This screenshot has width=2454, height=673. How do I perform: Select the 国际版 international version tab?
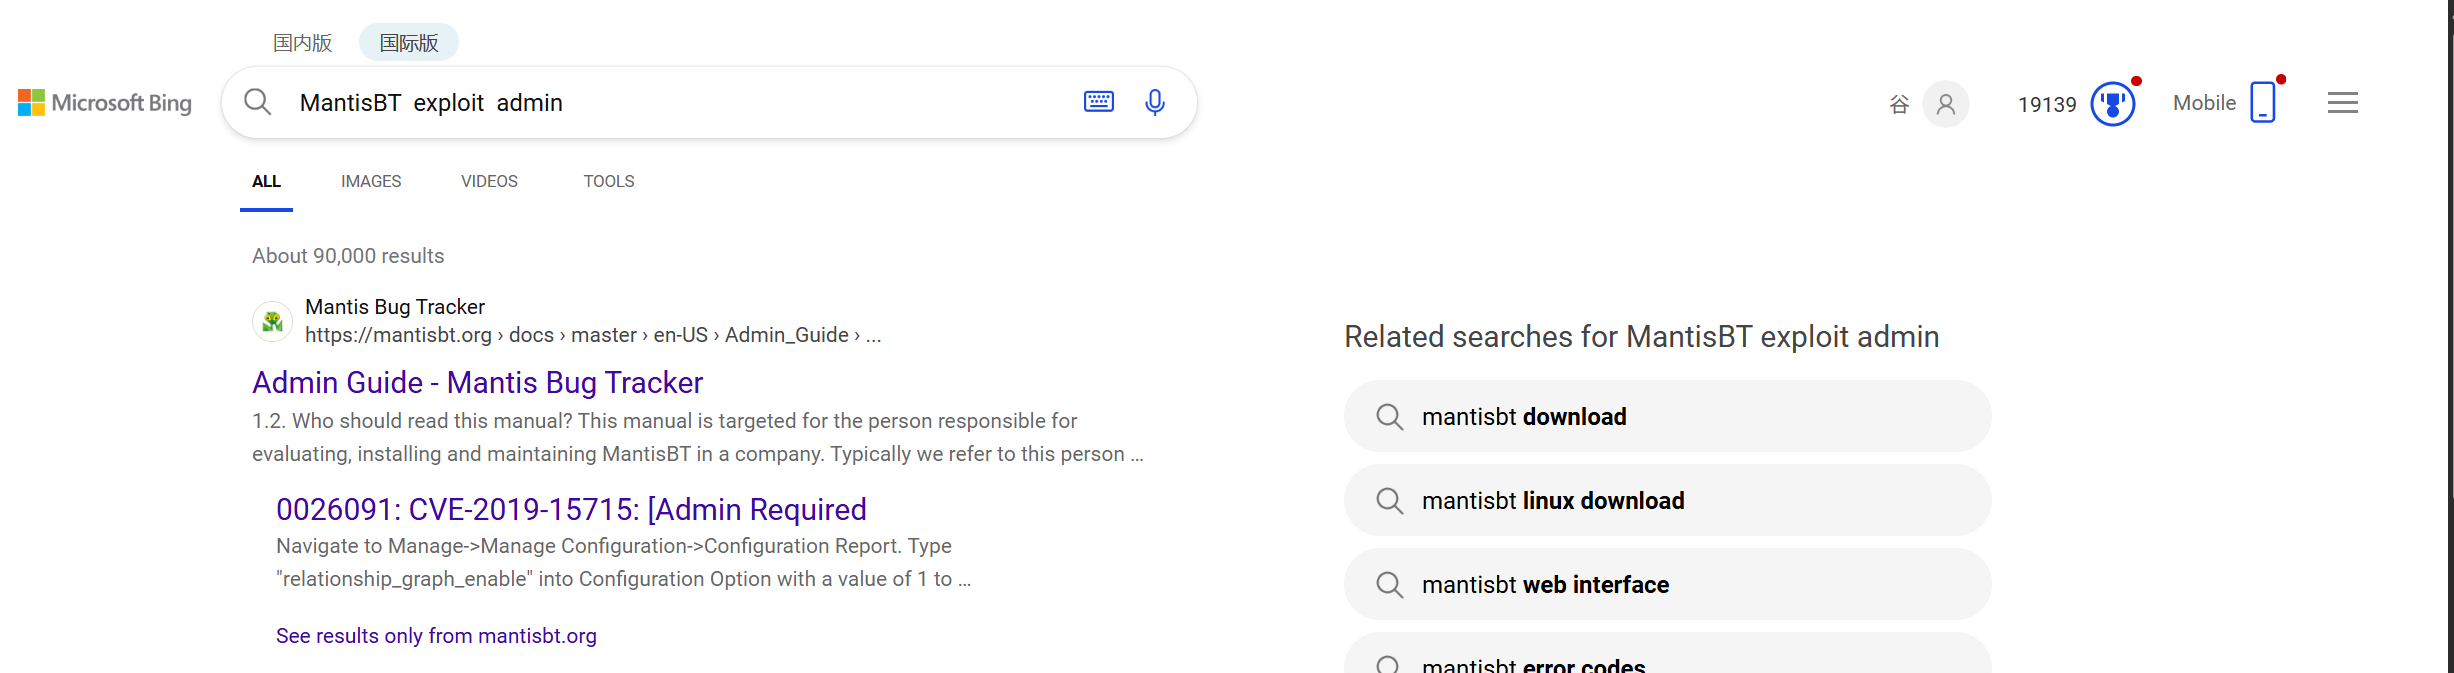pyautogui.click(x=409, y=43)
